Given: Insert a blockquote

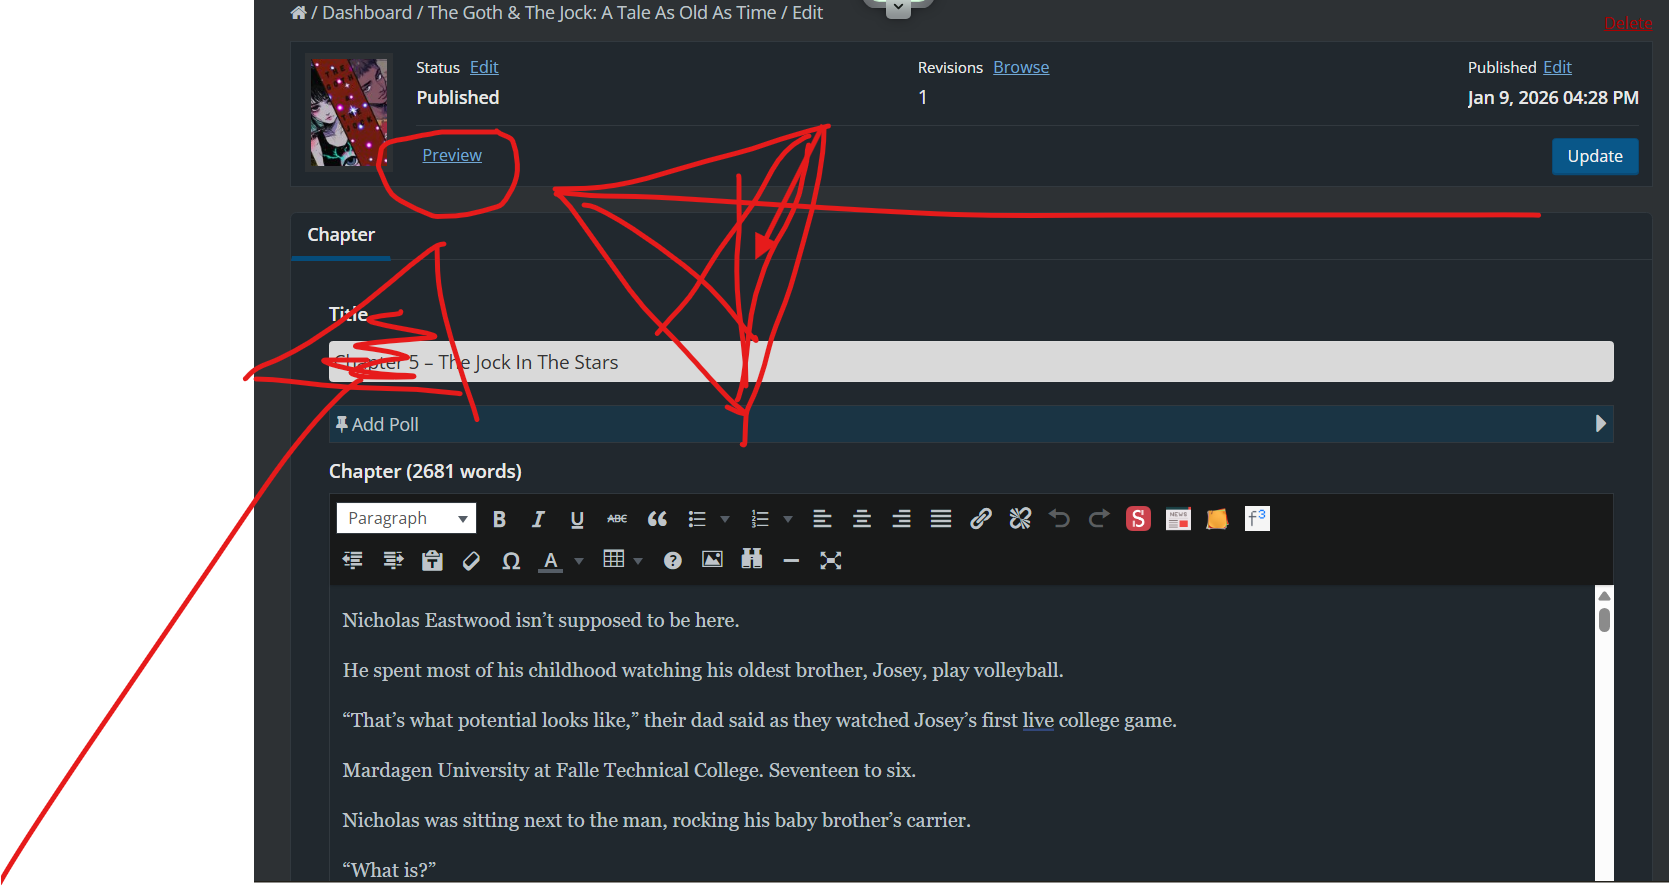Looking at the screenshot, I should [x=657, y=519].
